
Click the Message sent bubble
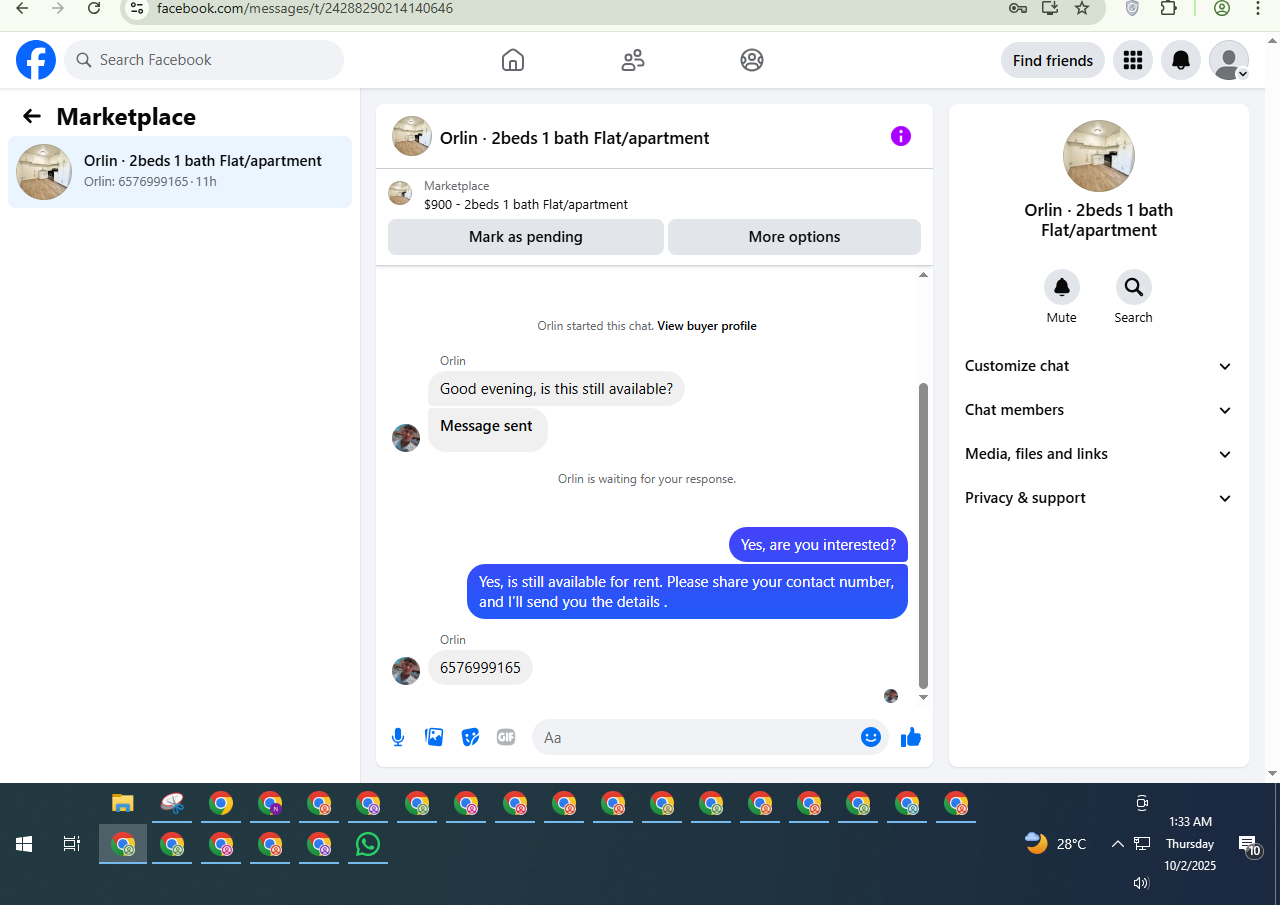pos(487,429)
